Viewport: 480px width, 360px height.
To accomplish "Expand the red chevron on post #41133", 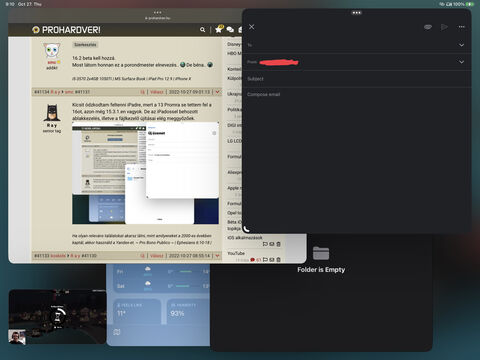I will coord(217,256).
